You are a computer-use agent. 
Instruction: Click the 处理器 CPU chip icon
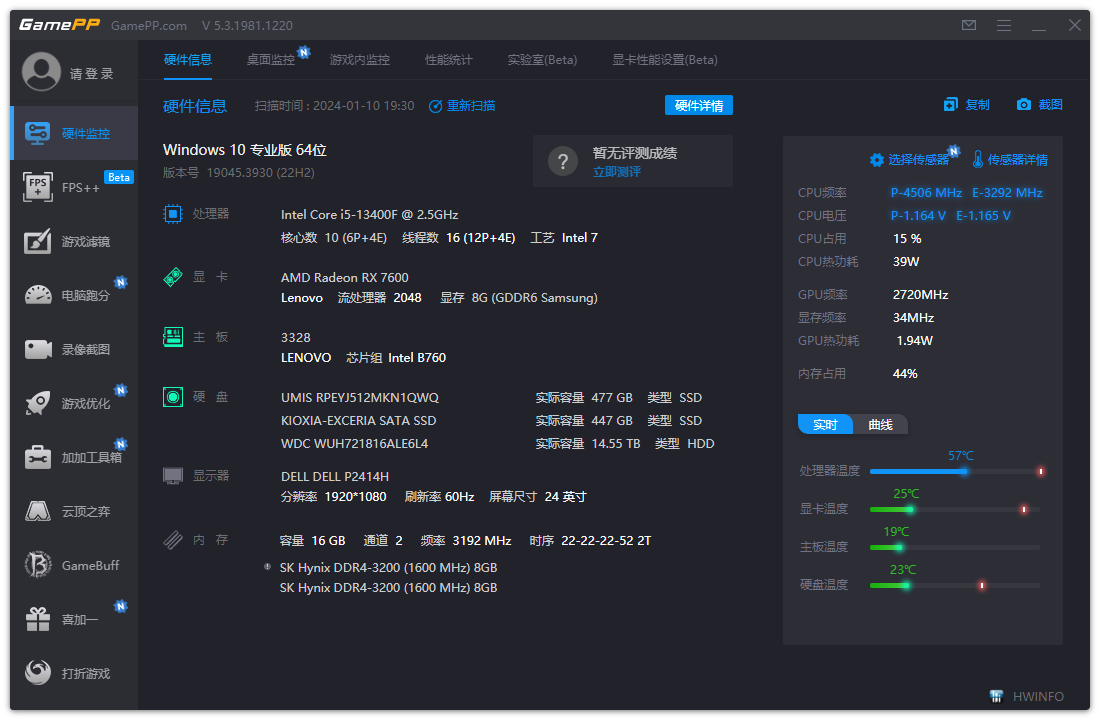tap(173, 214)
